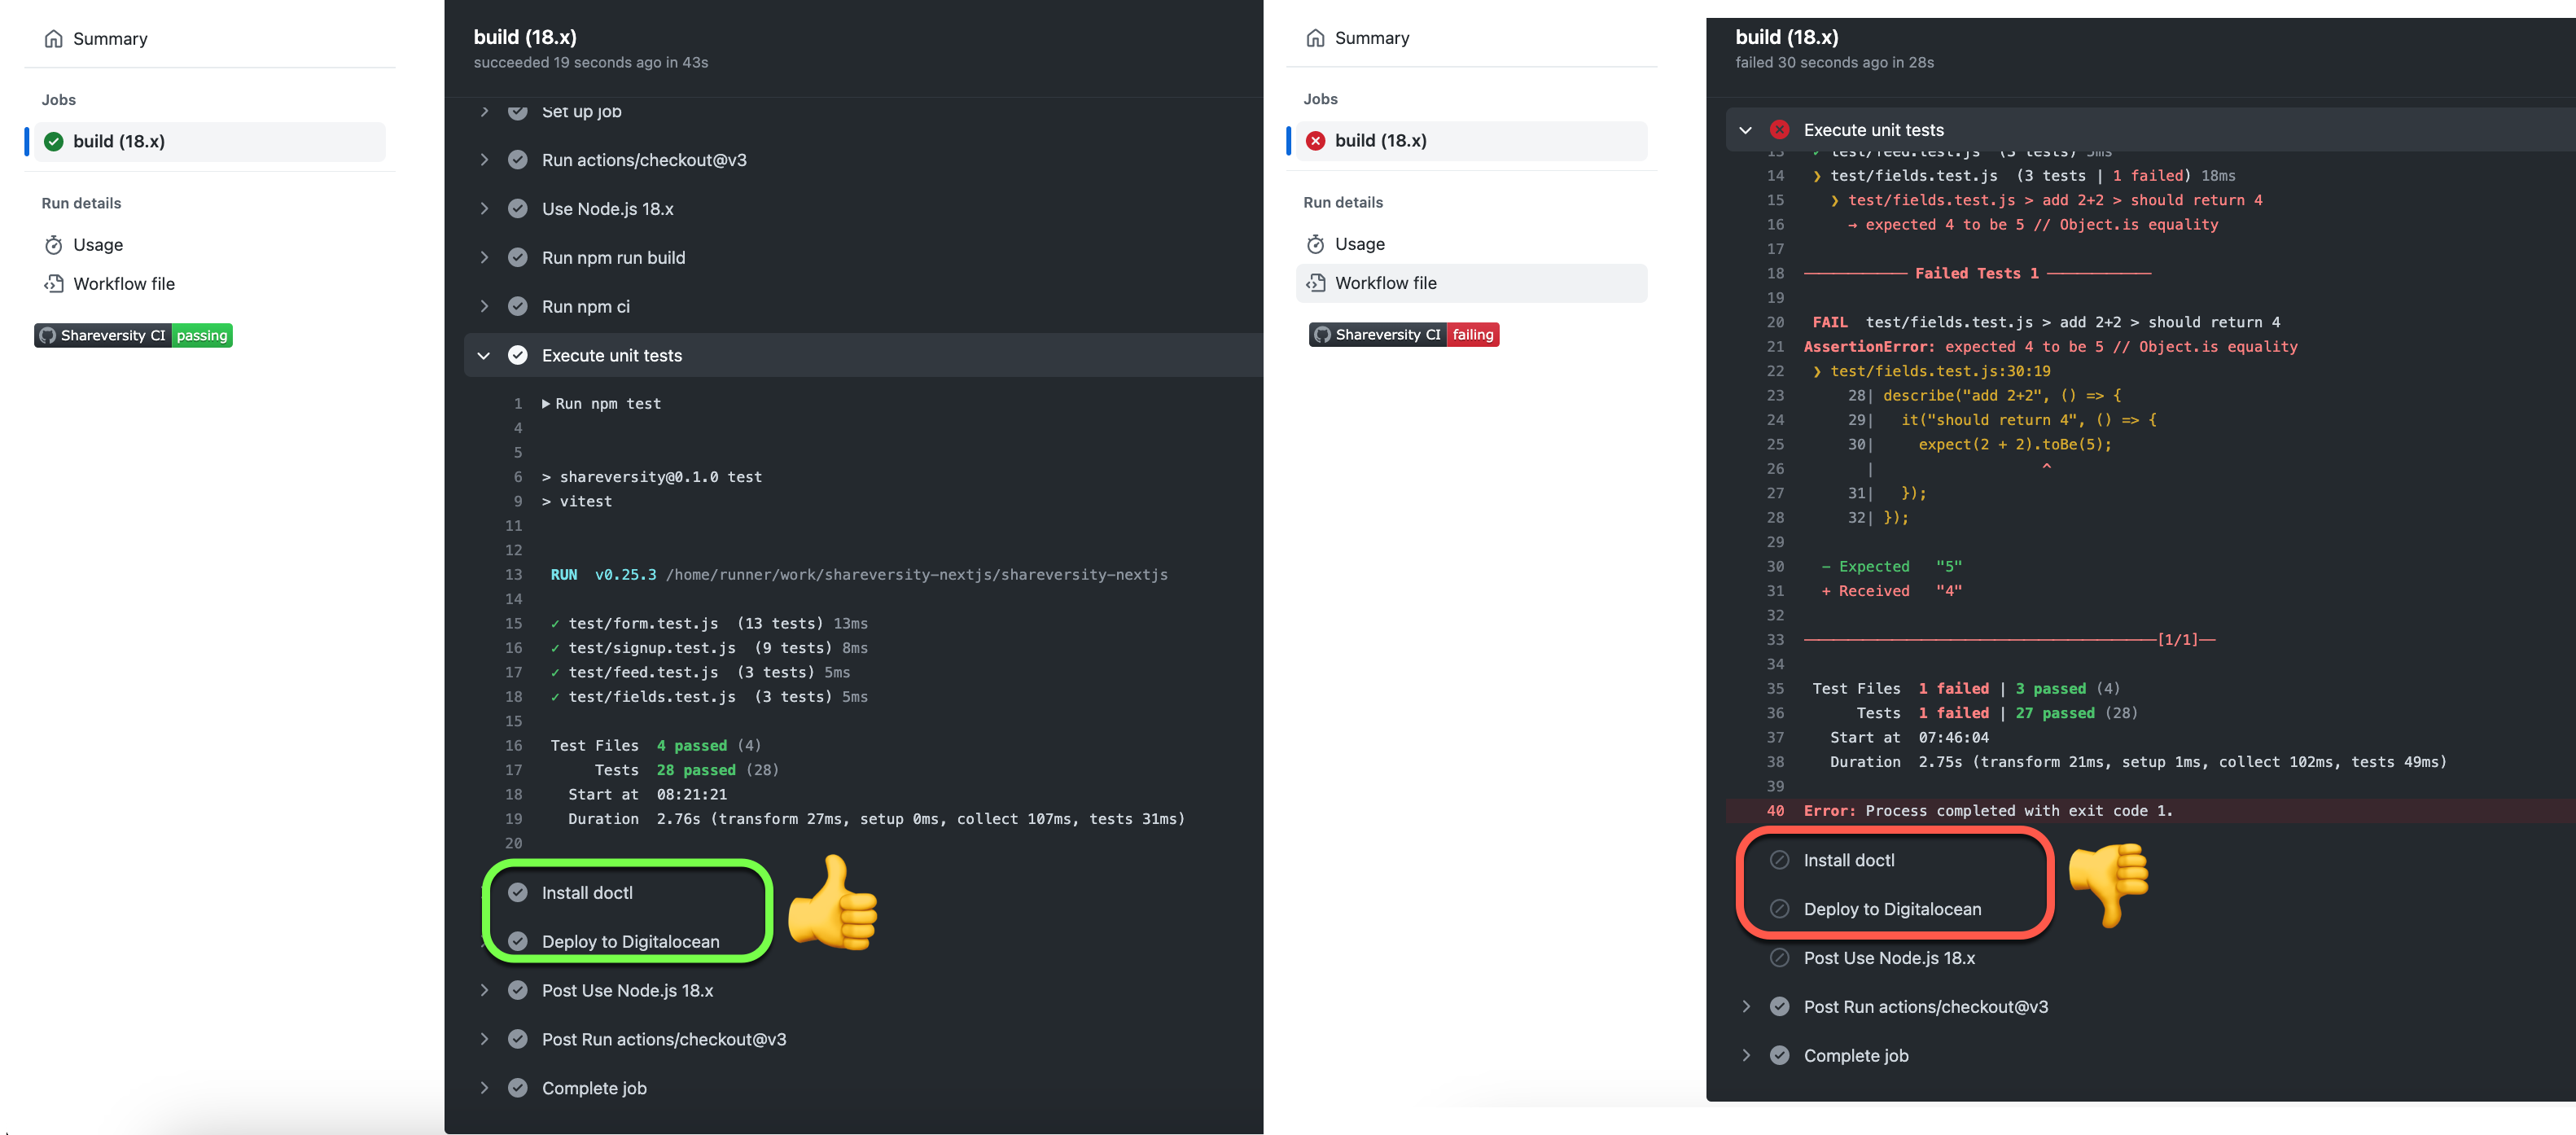Screen dimensions: 2576x1135
Task: Select build (18.x) in the Jobs list
Action: tap(119, 141)
